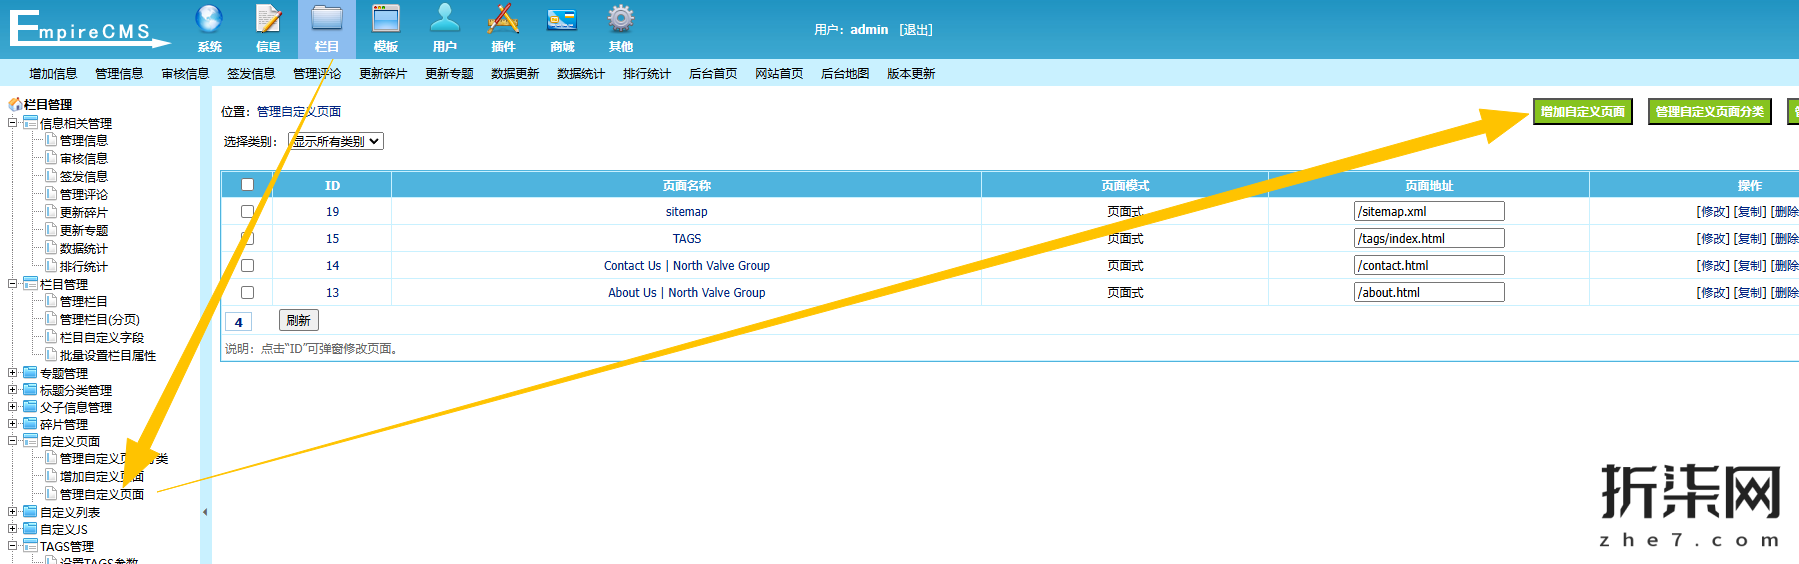Collapse the 自定义页面 tree node
The image size is (1799, 564).
tap(12, 441)
